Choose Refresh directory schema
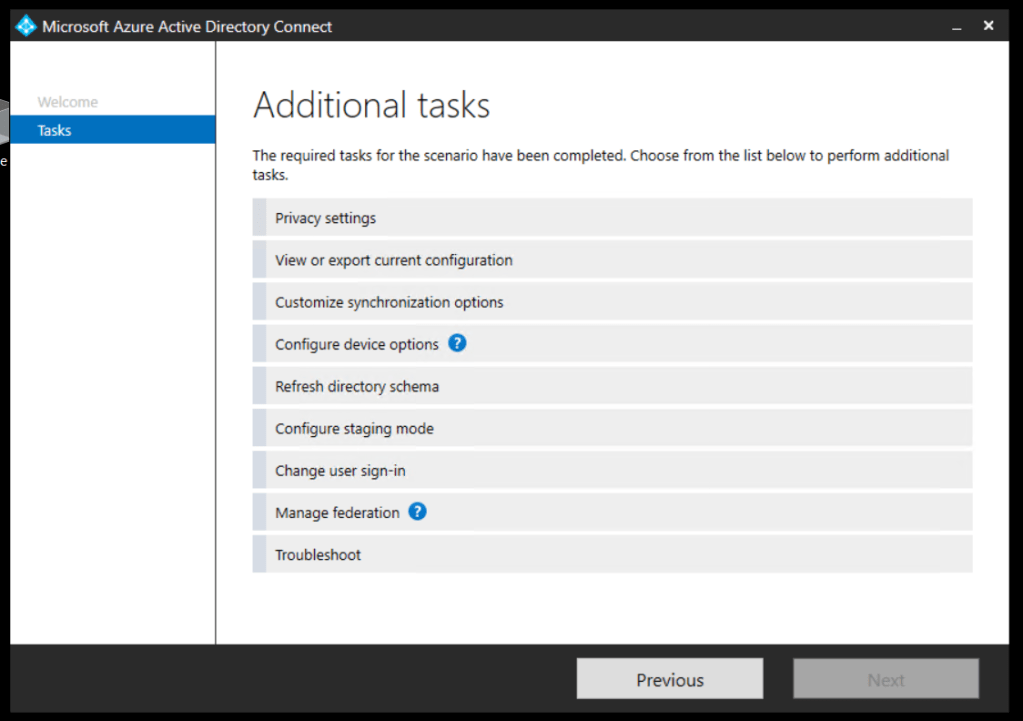The image size is (1023, 721). tap(357, 386)
